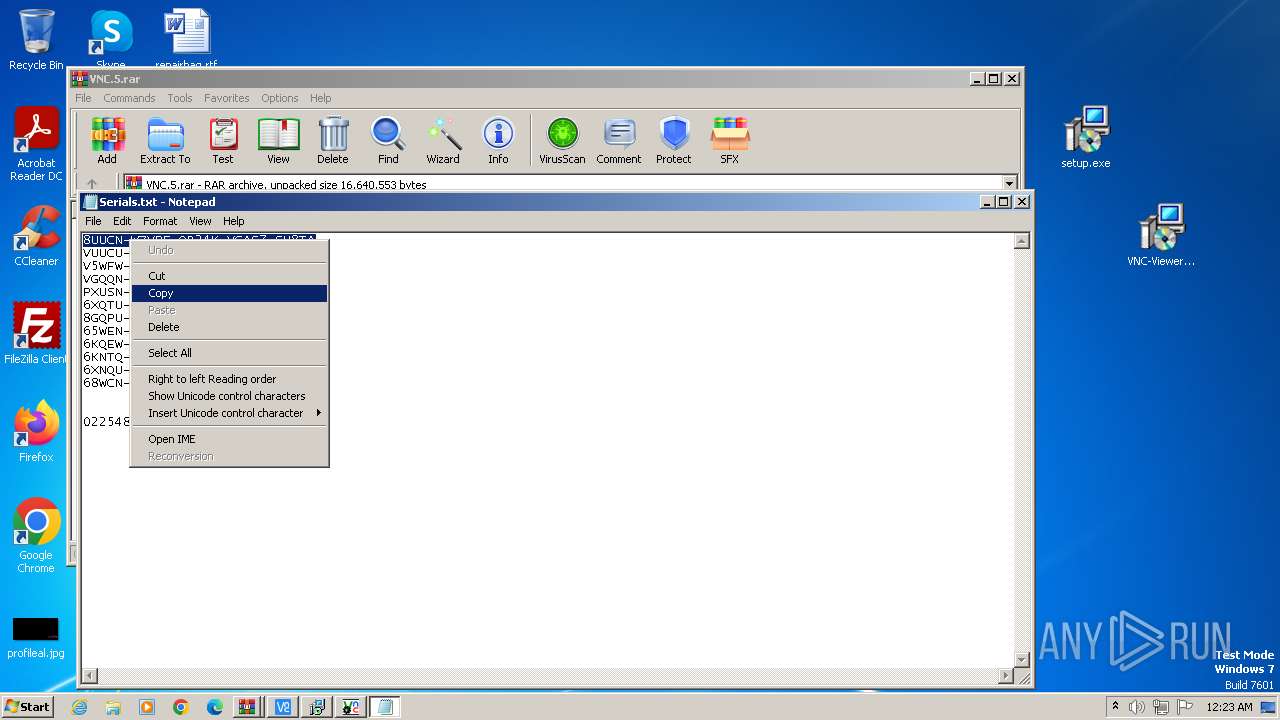1280x720 pixels.
Task: Select the VNC-Viewer installer icon
Action: [x=1161, y=236]
